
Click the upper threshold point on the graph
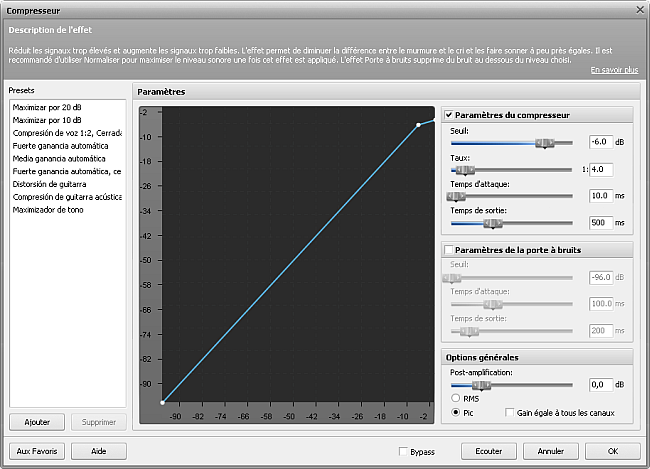(418, 125)
